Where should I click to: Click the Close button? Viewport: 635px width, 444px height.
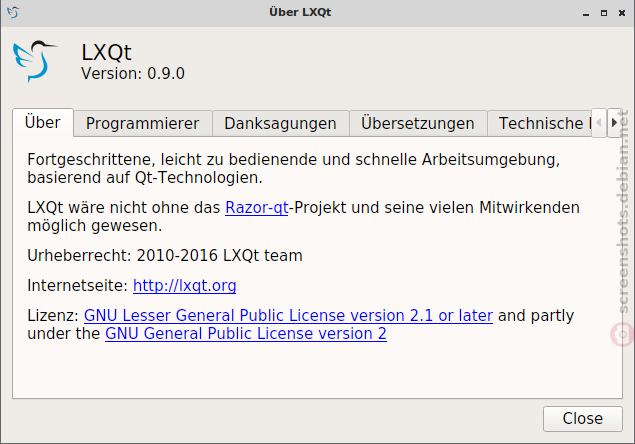[583, 418]
